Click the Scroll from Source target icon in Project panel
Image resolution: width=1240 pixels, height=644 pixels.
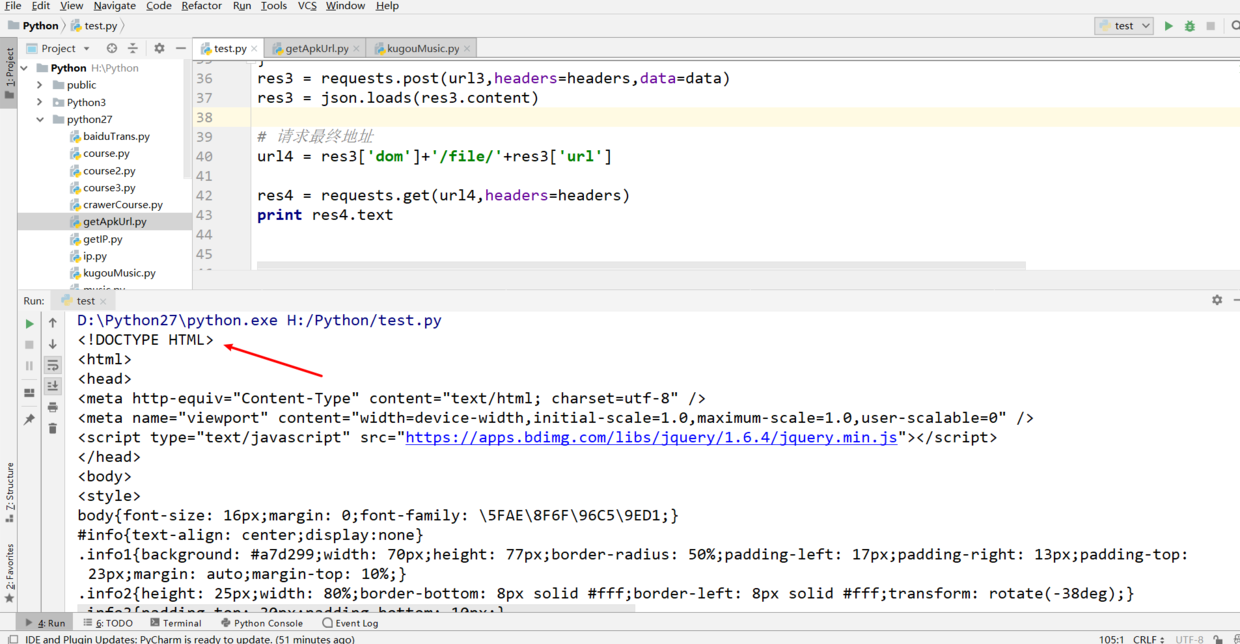[x=111, y=48]
